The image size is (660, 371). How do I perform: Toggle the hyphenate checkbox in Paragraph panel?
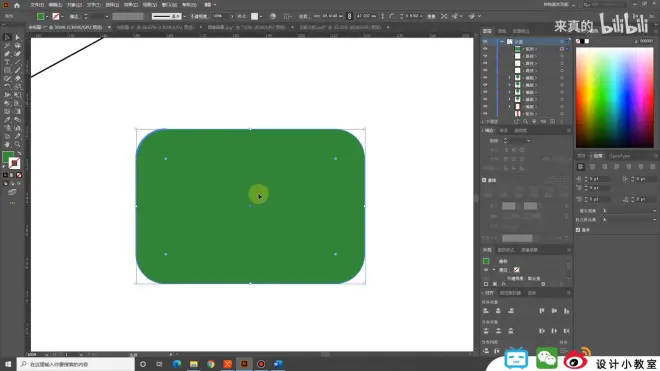pos(578,230)
